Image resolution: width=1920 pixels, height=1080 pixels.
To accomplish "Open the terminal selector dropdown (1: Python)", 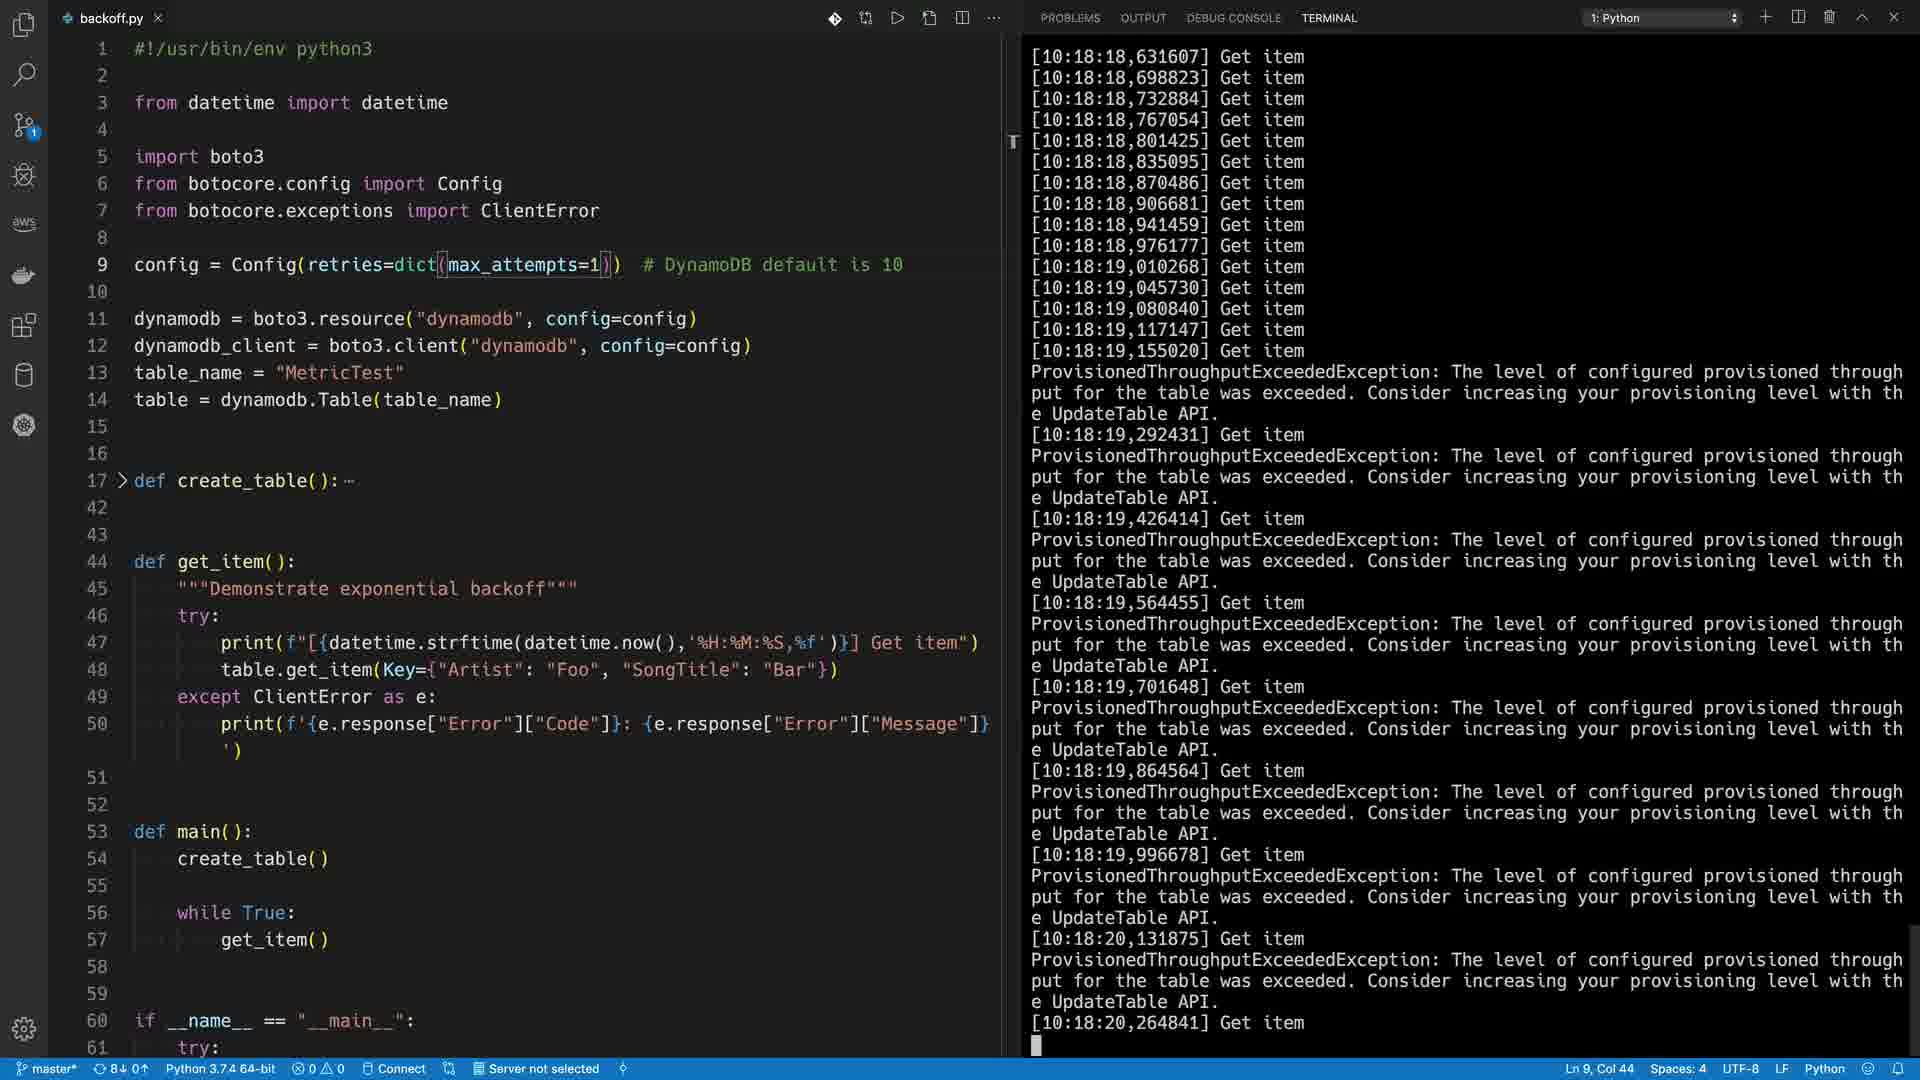I will coord(1663,18).
